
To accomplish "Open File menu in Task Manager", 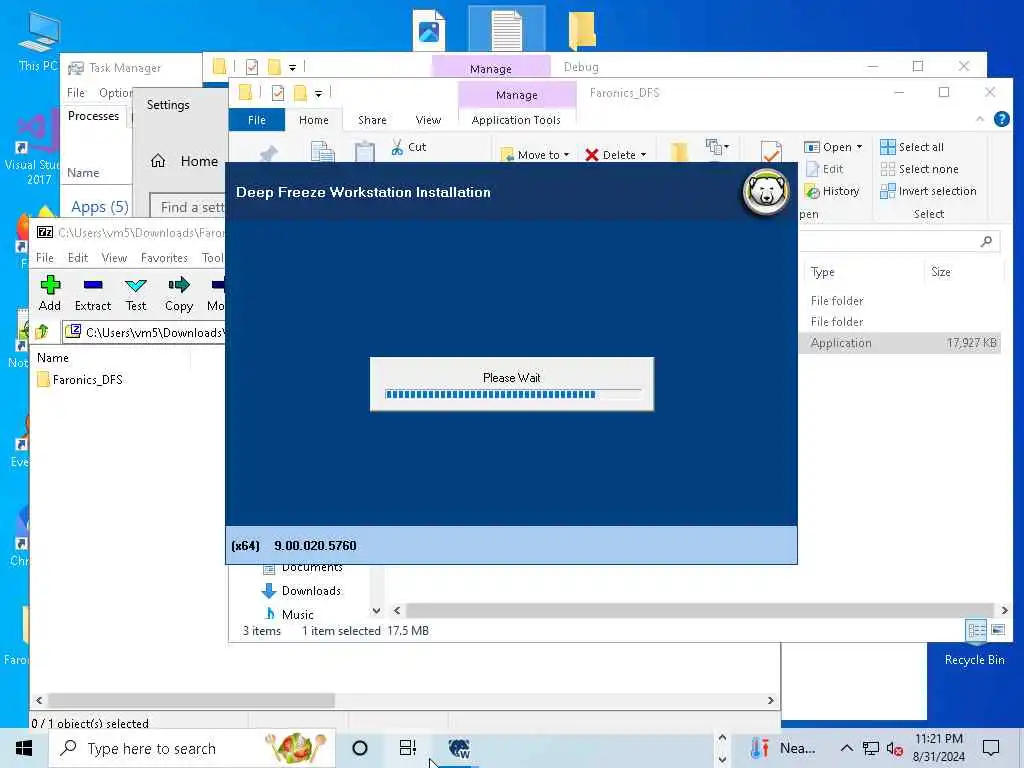I will click(x=76, y=93).
